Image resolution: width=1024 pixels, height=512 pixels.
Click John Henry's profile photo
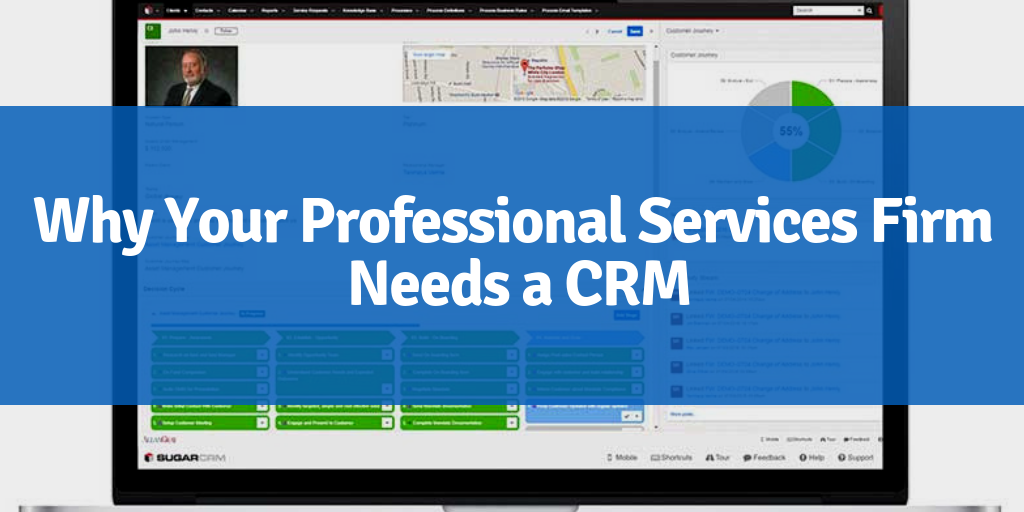[191, 76]
